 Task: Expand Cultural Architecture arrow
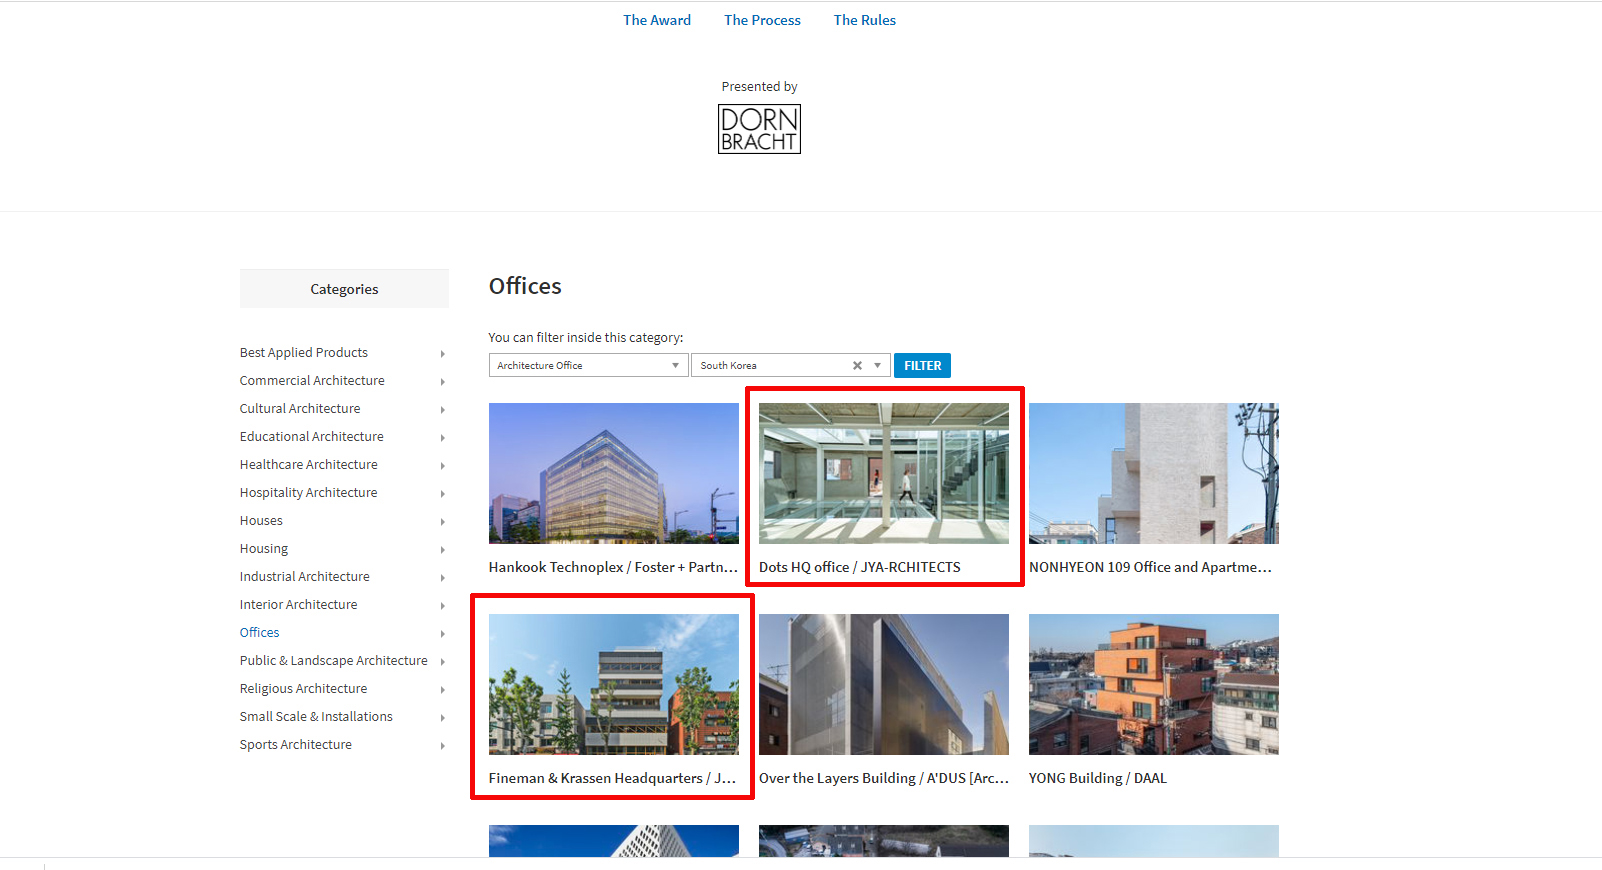coord(442,410)
